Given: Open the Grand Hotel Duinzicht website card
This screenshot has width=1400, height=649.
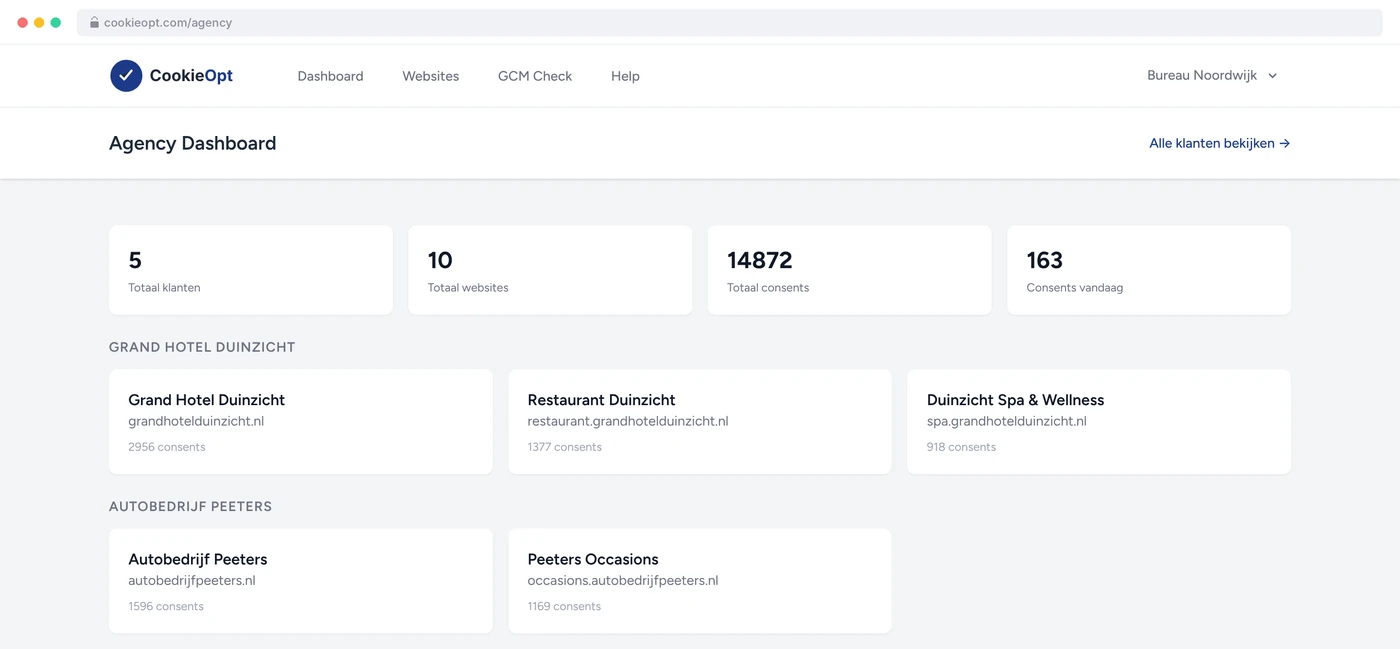Looking at the screenshot, I should point(301,422).
